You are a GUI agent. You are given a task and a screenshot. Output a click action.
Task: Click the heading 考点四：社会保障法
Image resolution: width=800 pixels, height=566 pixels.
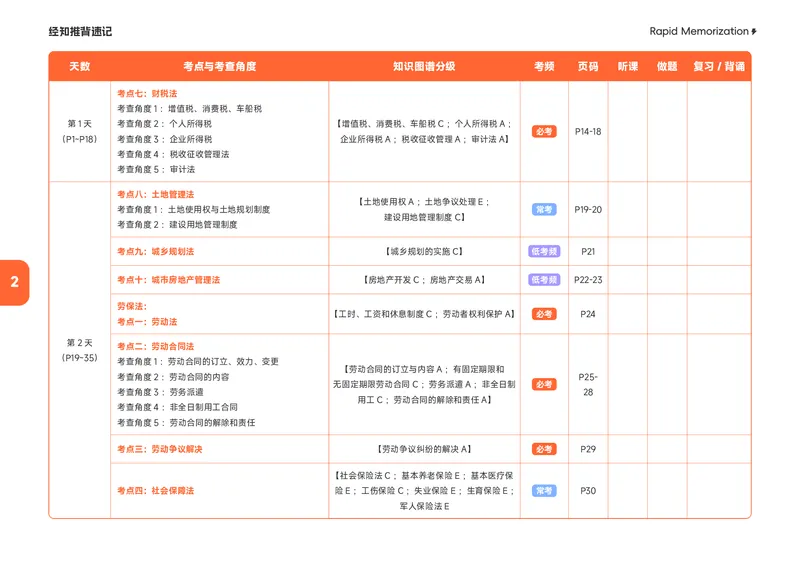(156, 490)
